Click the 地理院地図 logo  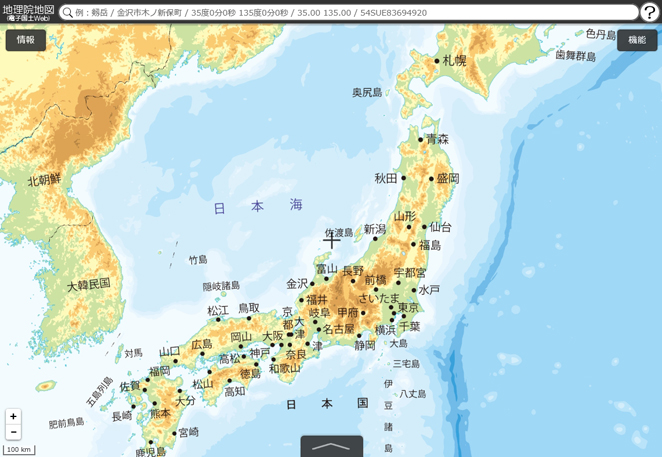click(x=28, y=12)
